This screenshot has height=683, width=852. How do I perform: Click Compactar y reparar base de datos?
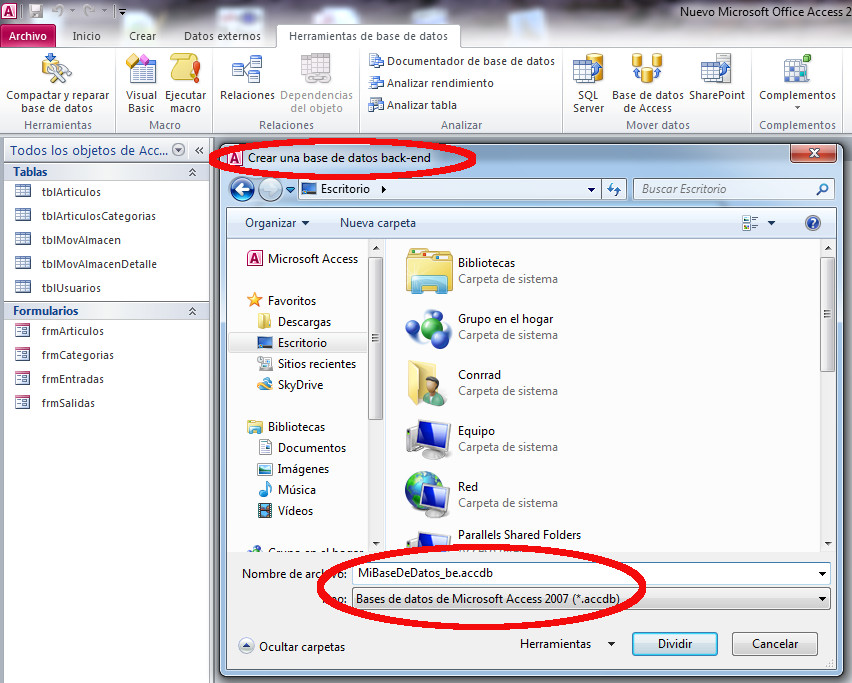pyautogui.click(x=58, y=83)
